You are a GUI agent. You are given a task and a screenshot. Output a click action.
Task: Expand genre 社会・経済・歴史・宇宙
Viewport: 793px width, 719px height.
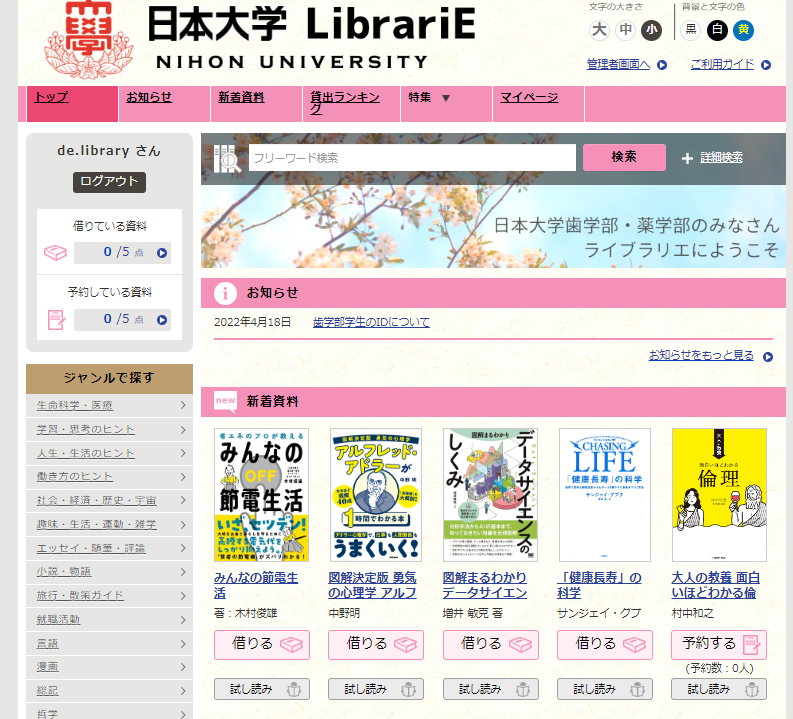pyautogui.click(x=109, y=501)
